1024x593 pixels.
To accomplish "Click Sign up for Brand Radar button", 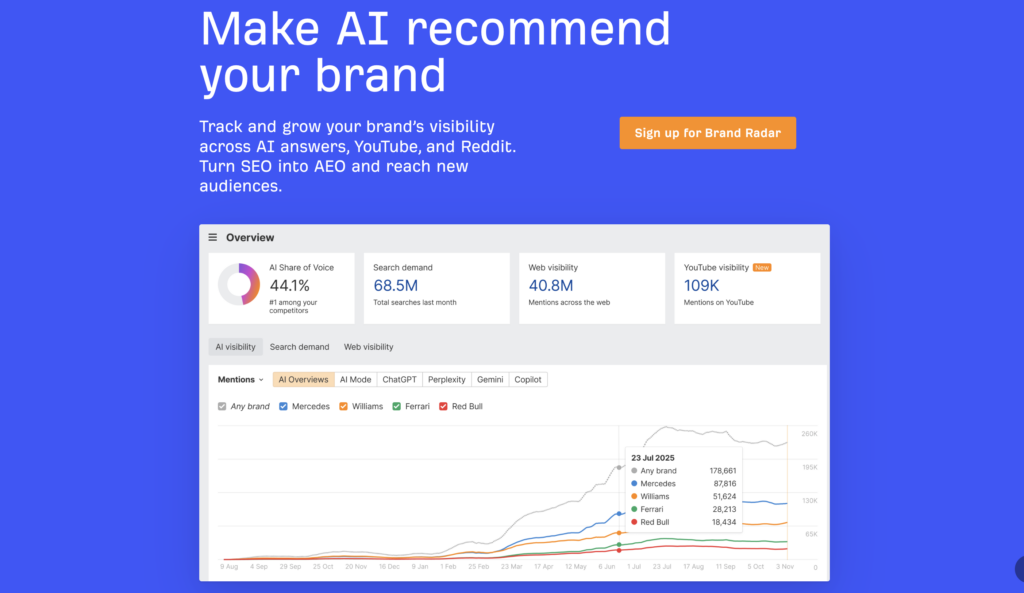I will coord(707,133).
